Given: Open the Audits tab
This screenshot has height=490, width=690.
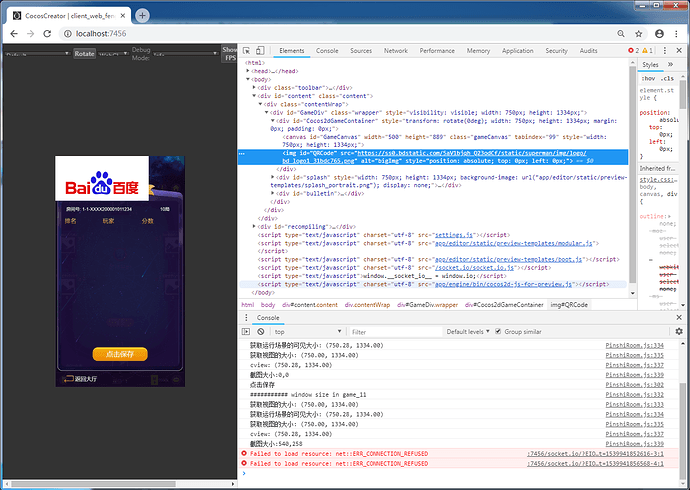Looking at the screenshot, I should (588, 51).
